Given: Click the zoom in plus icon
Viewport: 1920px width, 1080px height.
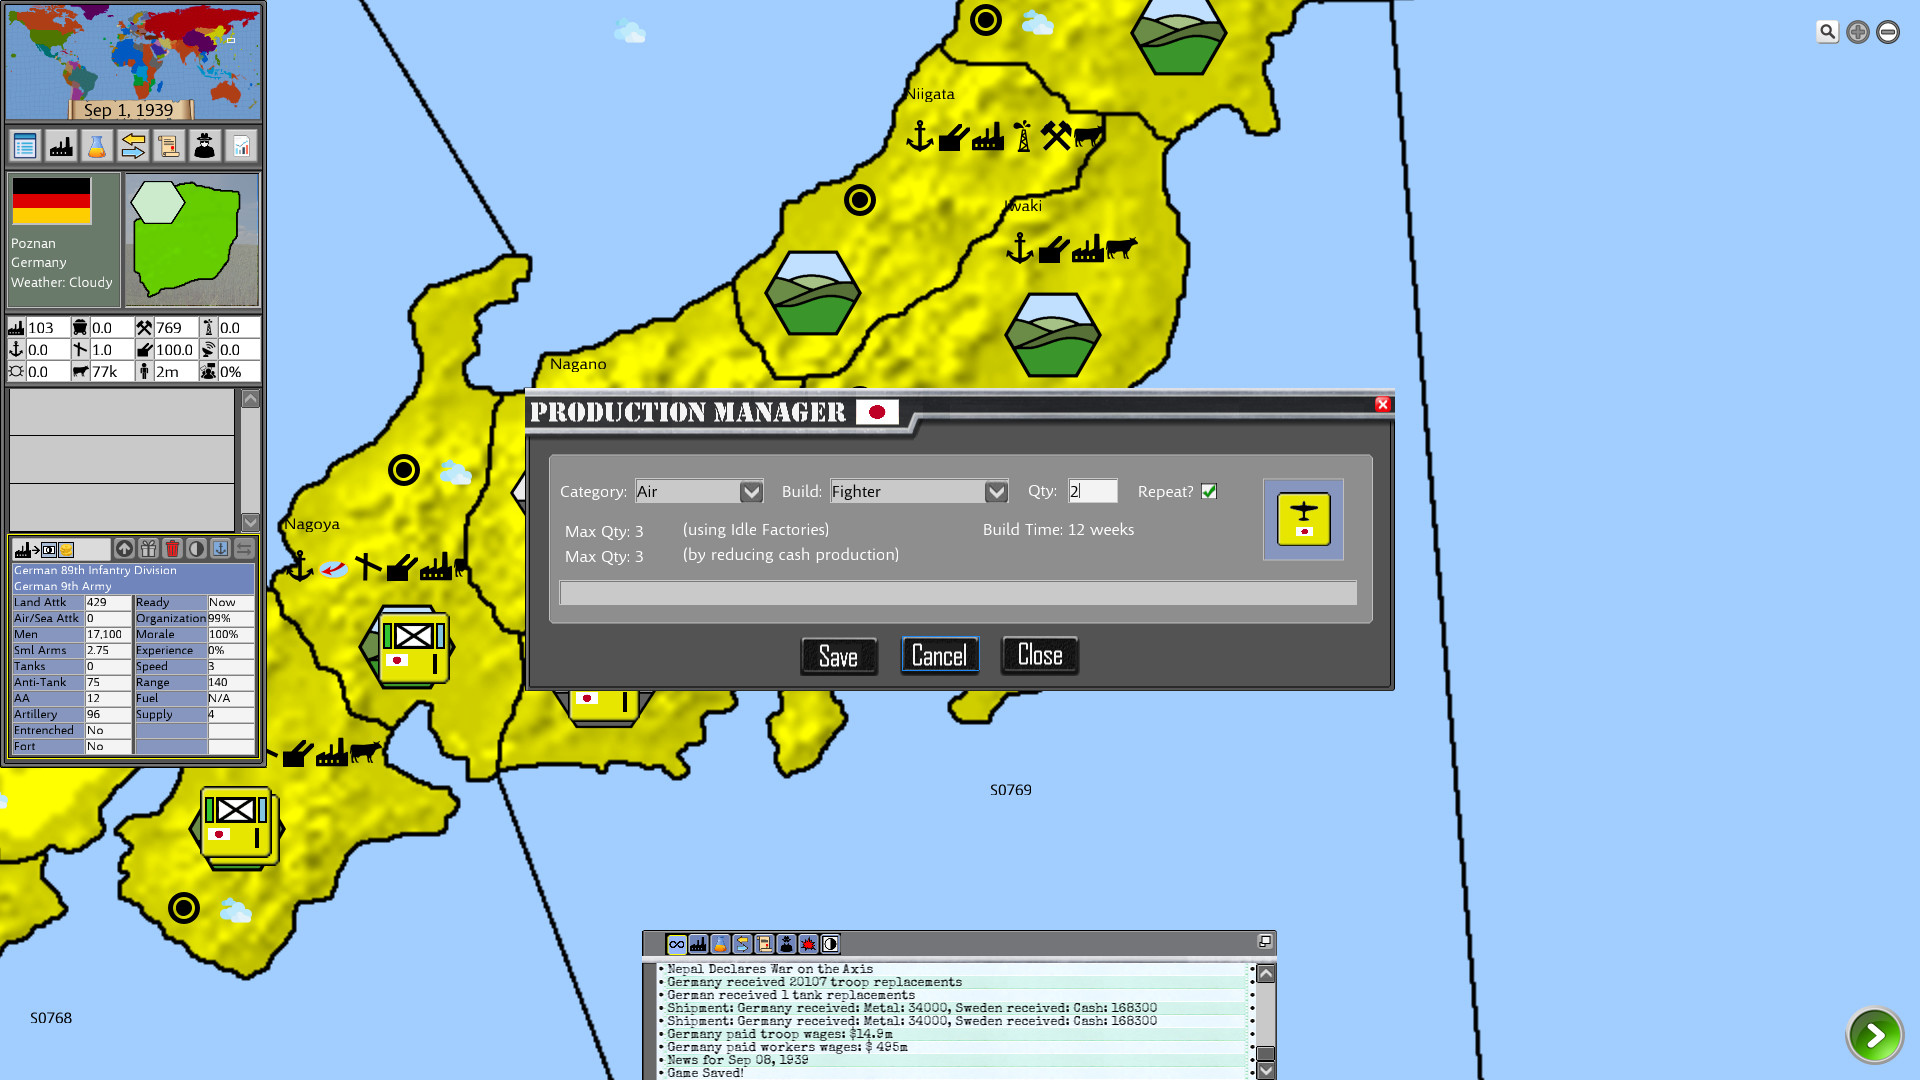Looking at the screenshot, I should [x=1857, y=32].
